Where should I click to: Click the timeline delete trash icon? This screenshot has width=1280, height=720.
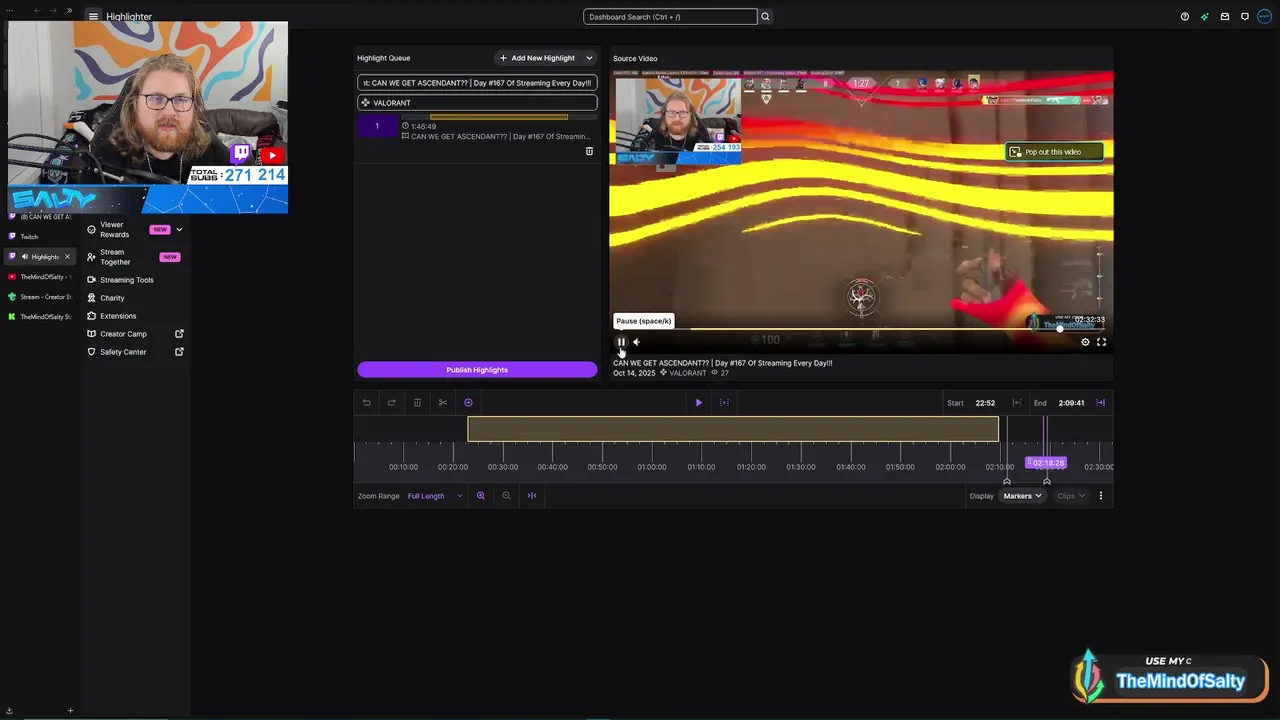pos(417,403)
